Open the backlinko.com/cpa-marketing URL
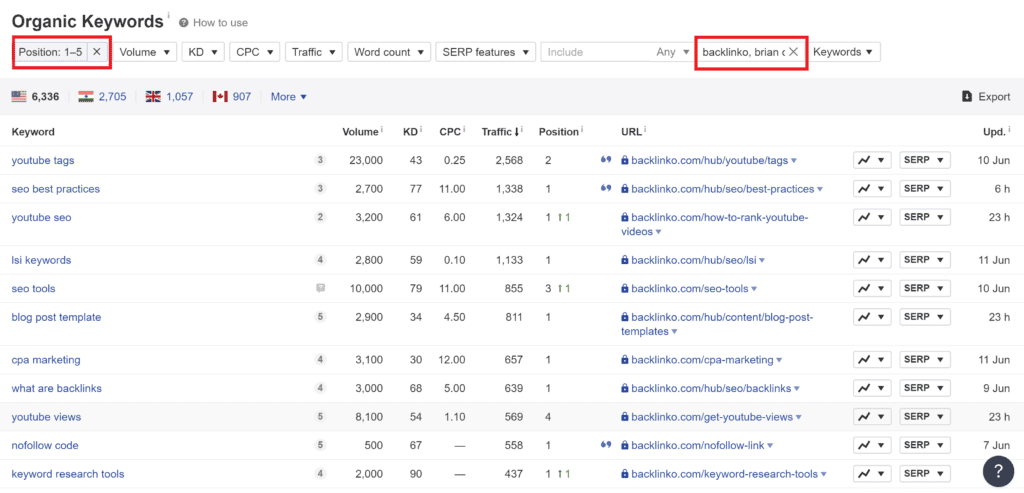The image size is (1024, 493). (702, 360)
